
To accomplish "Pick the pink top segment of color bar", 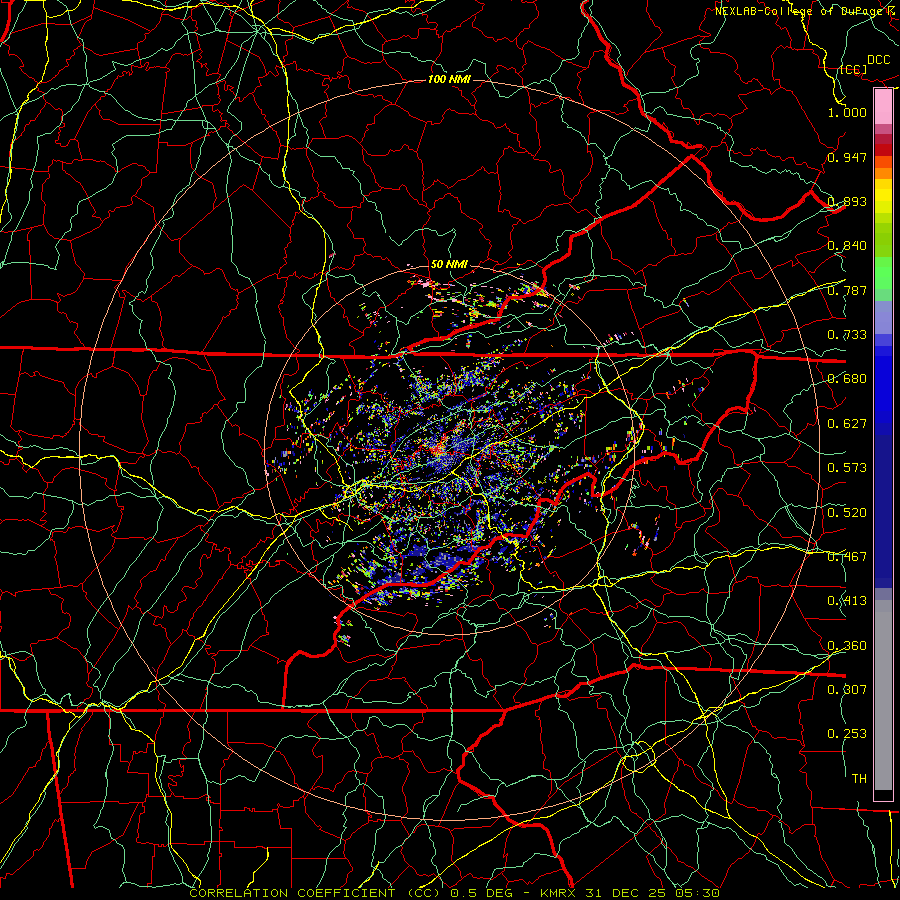I will point(883,107).
